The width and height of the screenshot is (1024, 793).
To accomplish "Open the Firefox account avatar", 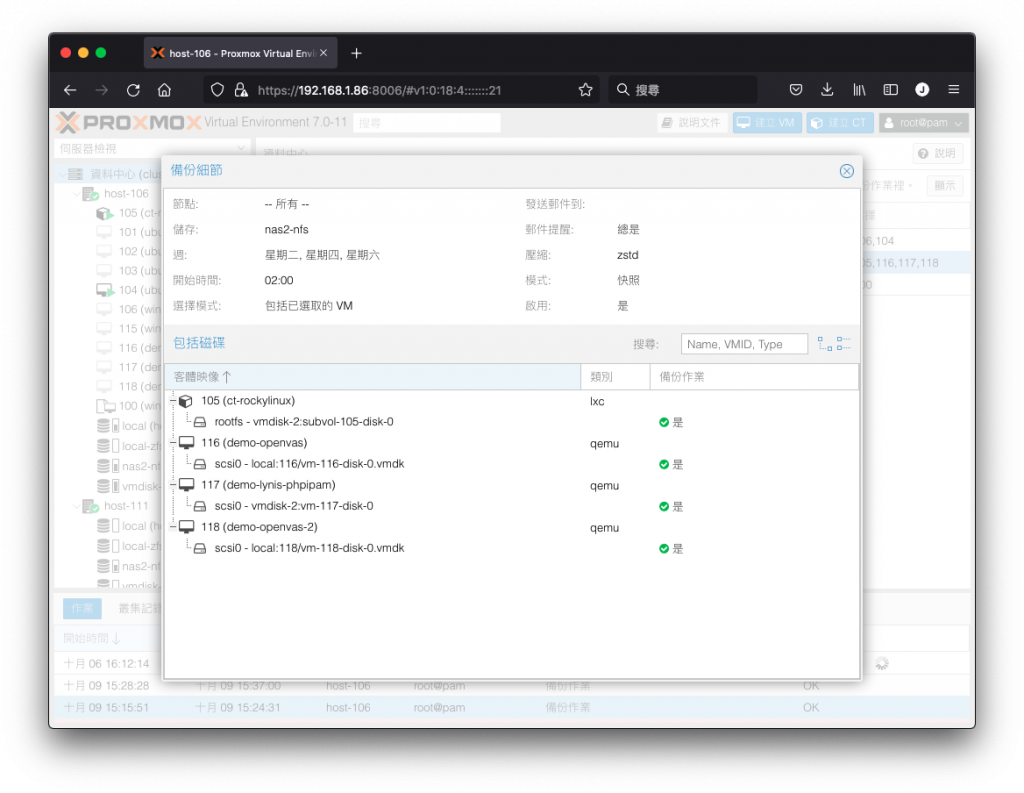I will pyautogui.click(x=921, y=89).
